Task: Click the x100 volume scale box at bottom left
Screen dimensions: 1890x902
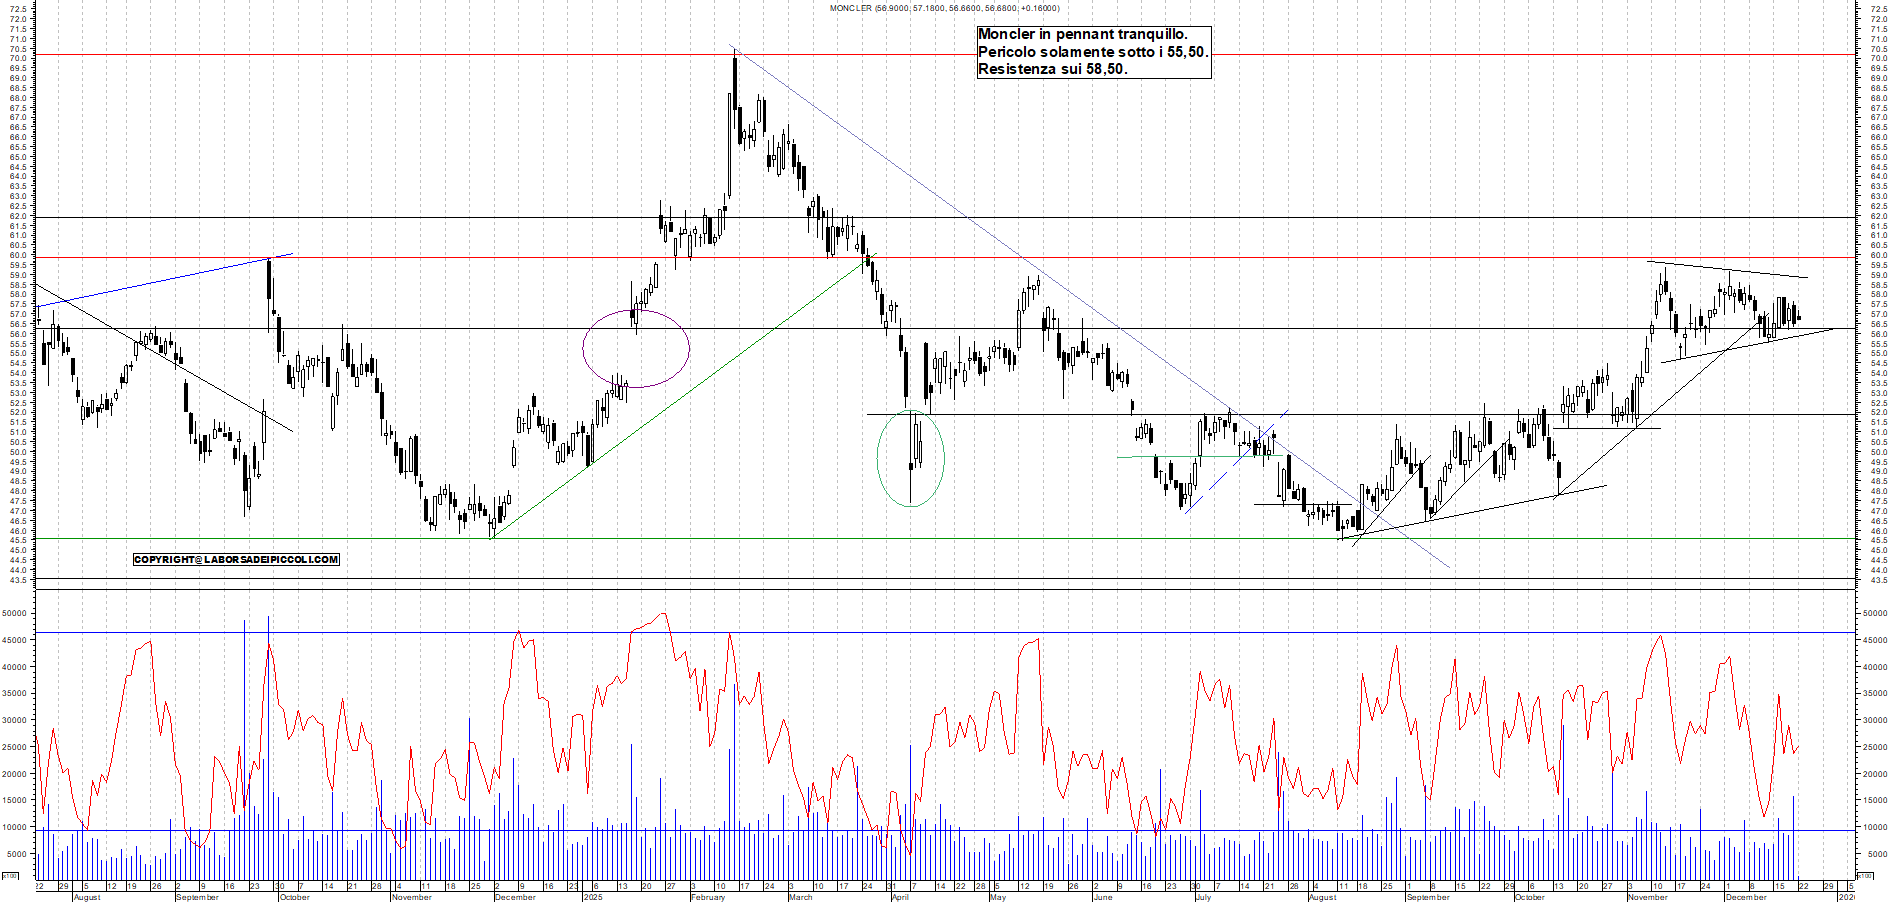Action: click(10, 876)
